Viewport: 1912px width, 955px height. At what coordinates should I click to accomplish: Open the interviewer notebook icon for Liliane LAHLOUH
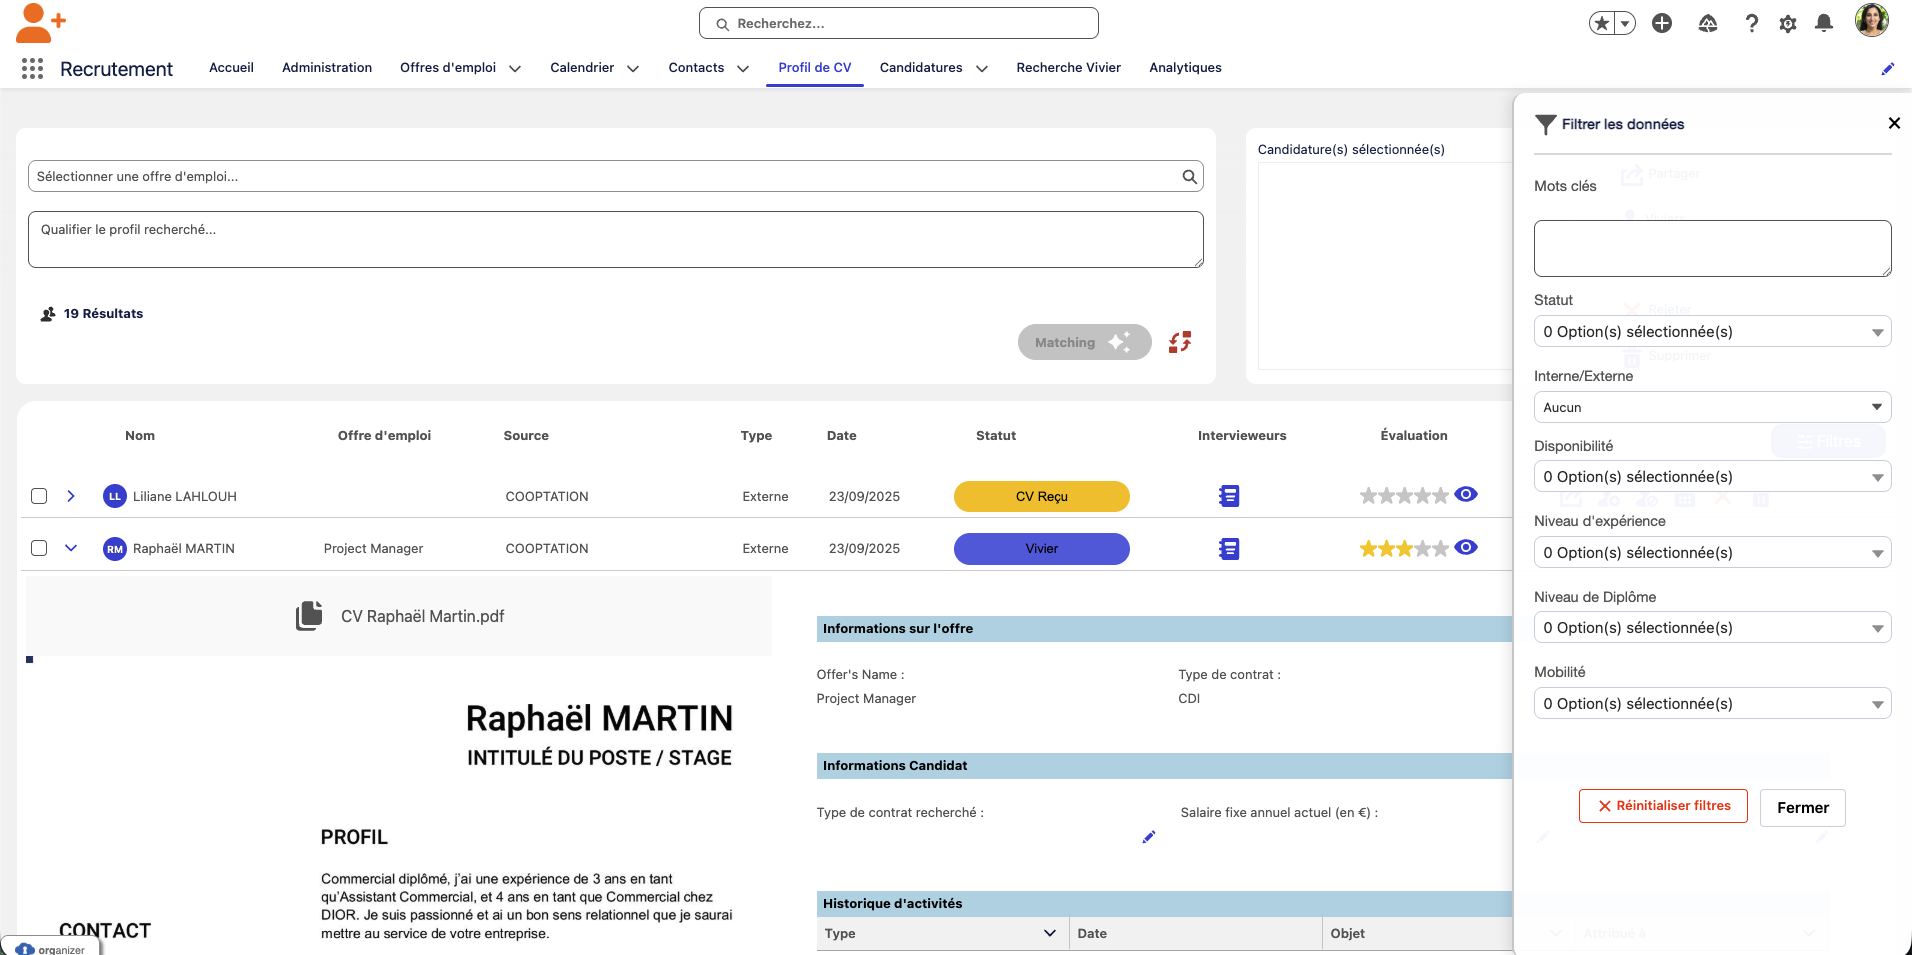pyautogui.click(x=1229, y=495)
